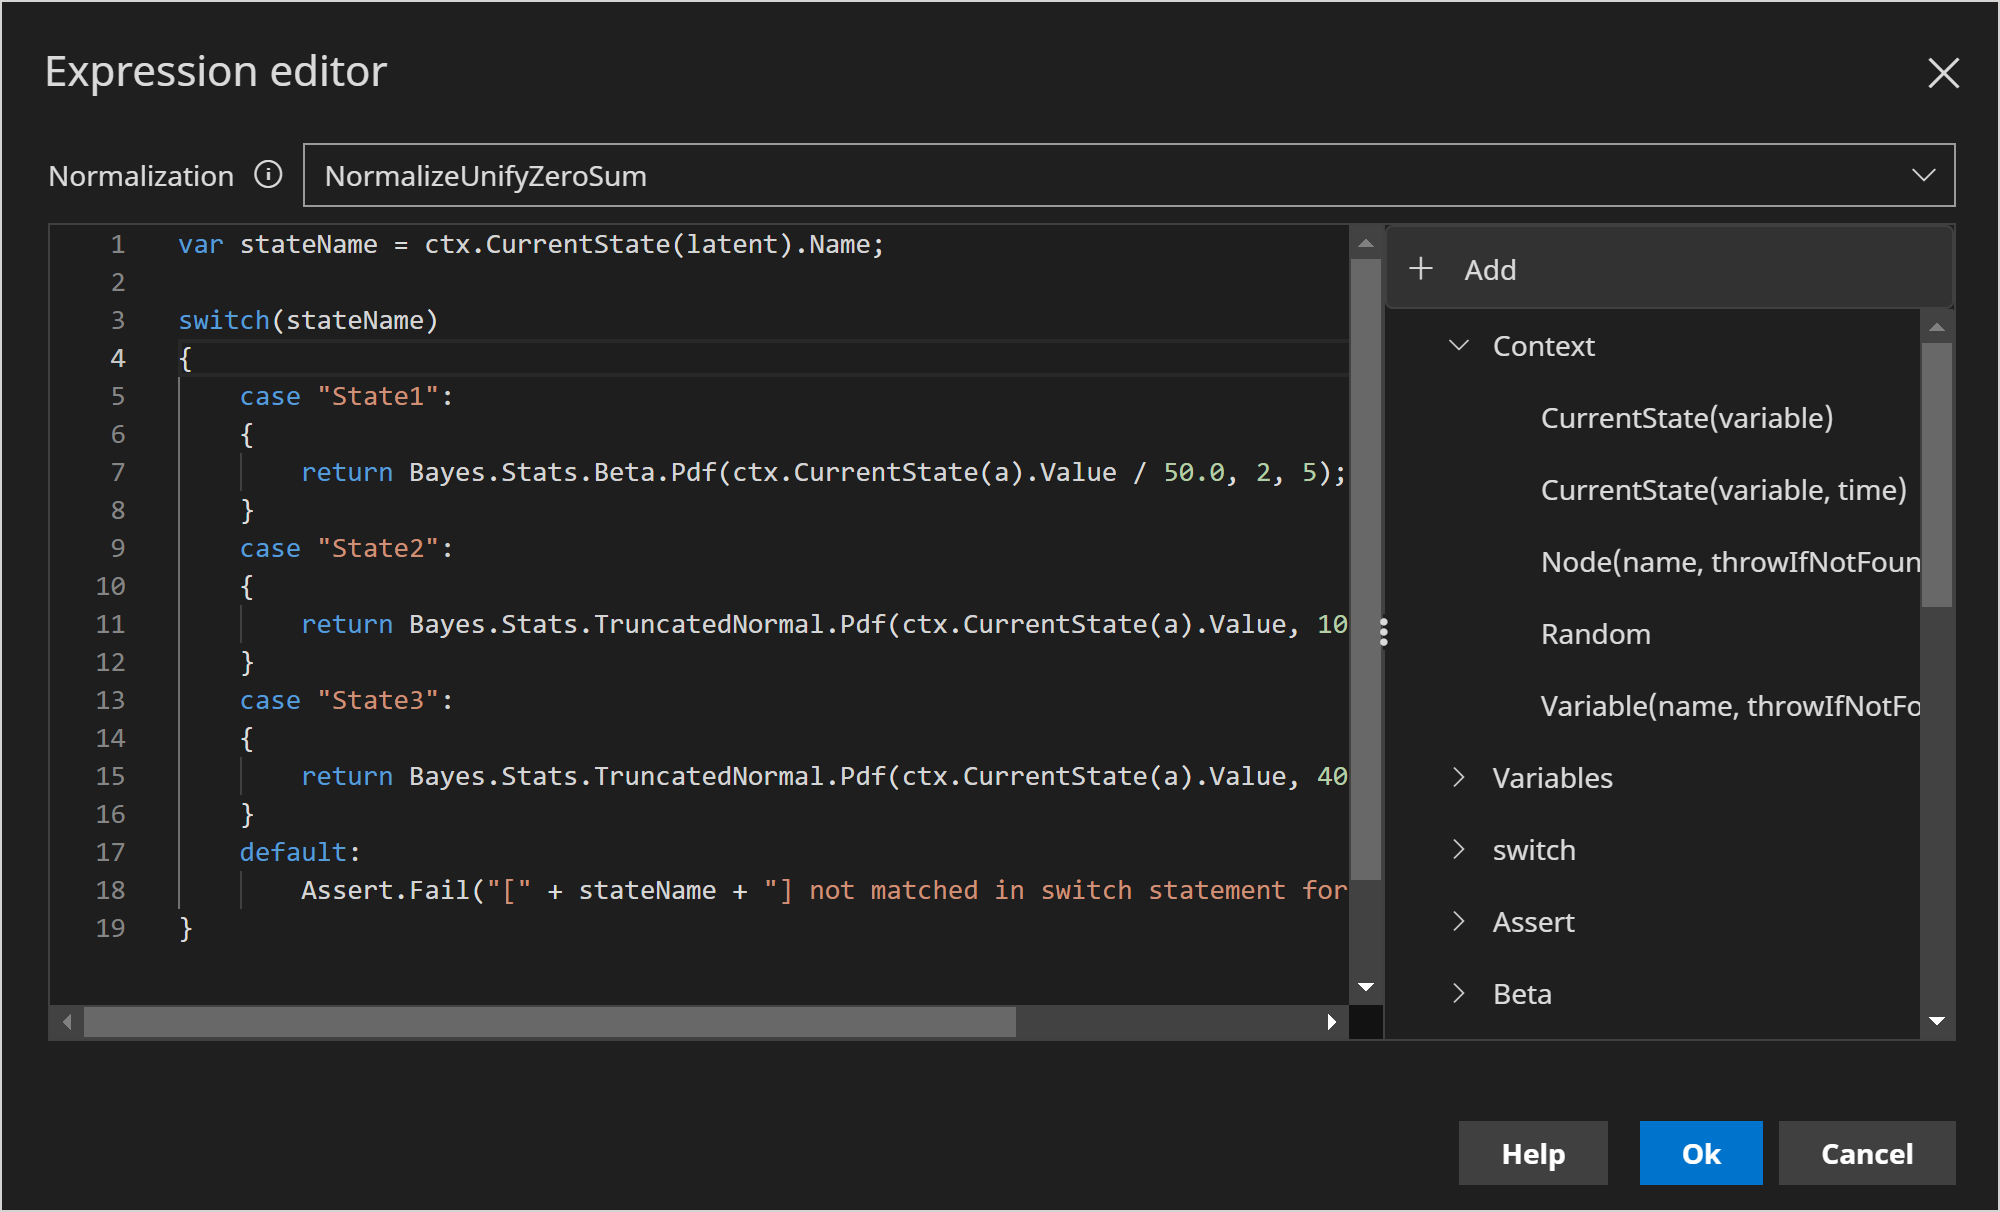The image size is (2000, 1212).
Task: Select CurrentState(variable, time) entry
Action: tap(1722, 490)
